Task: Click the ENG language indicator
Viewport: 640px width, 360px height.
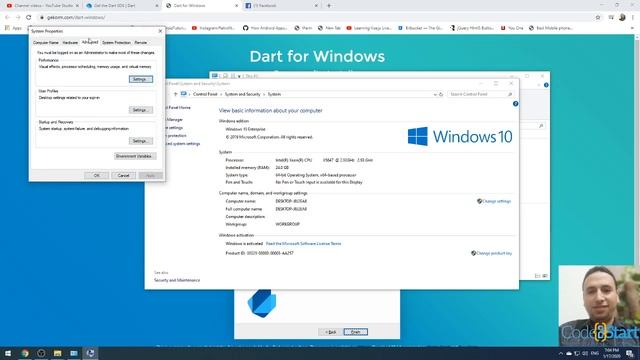Action: click(595, 353)
